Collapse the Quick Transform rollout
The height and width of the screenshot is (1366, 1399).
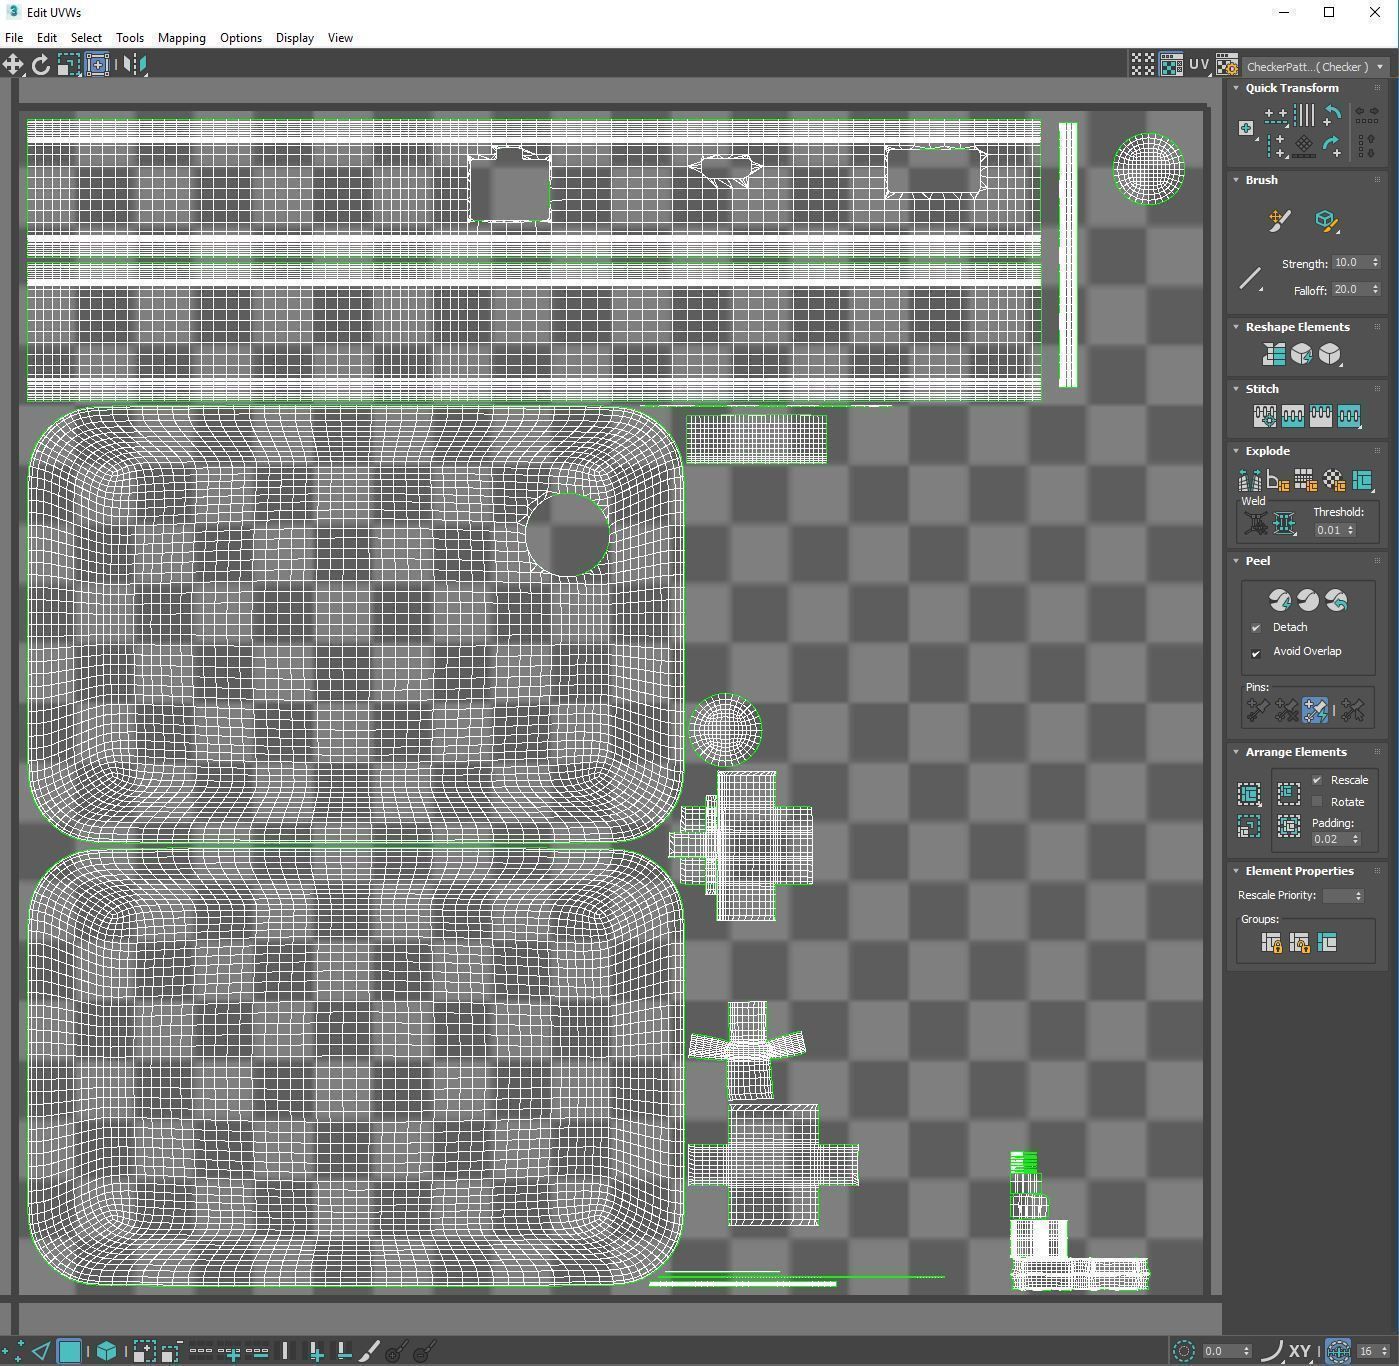(x=1236, y=88)
